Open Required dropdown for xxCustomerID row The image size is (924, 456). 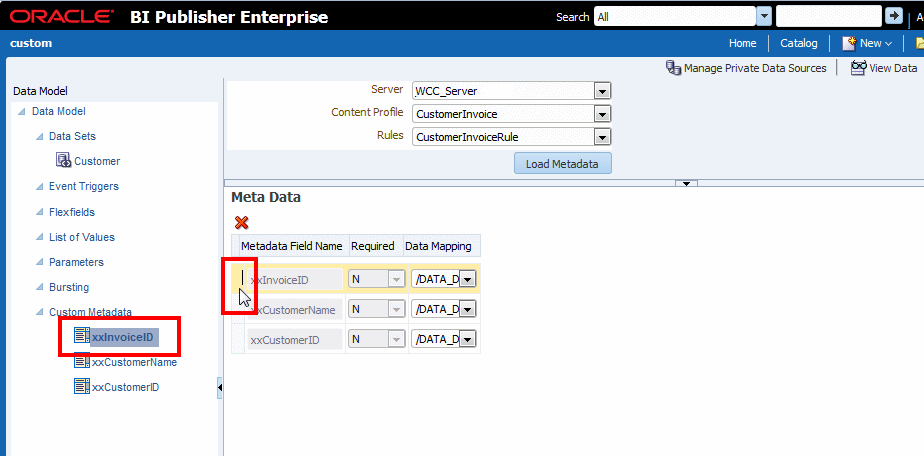(x=397, y=339)
